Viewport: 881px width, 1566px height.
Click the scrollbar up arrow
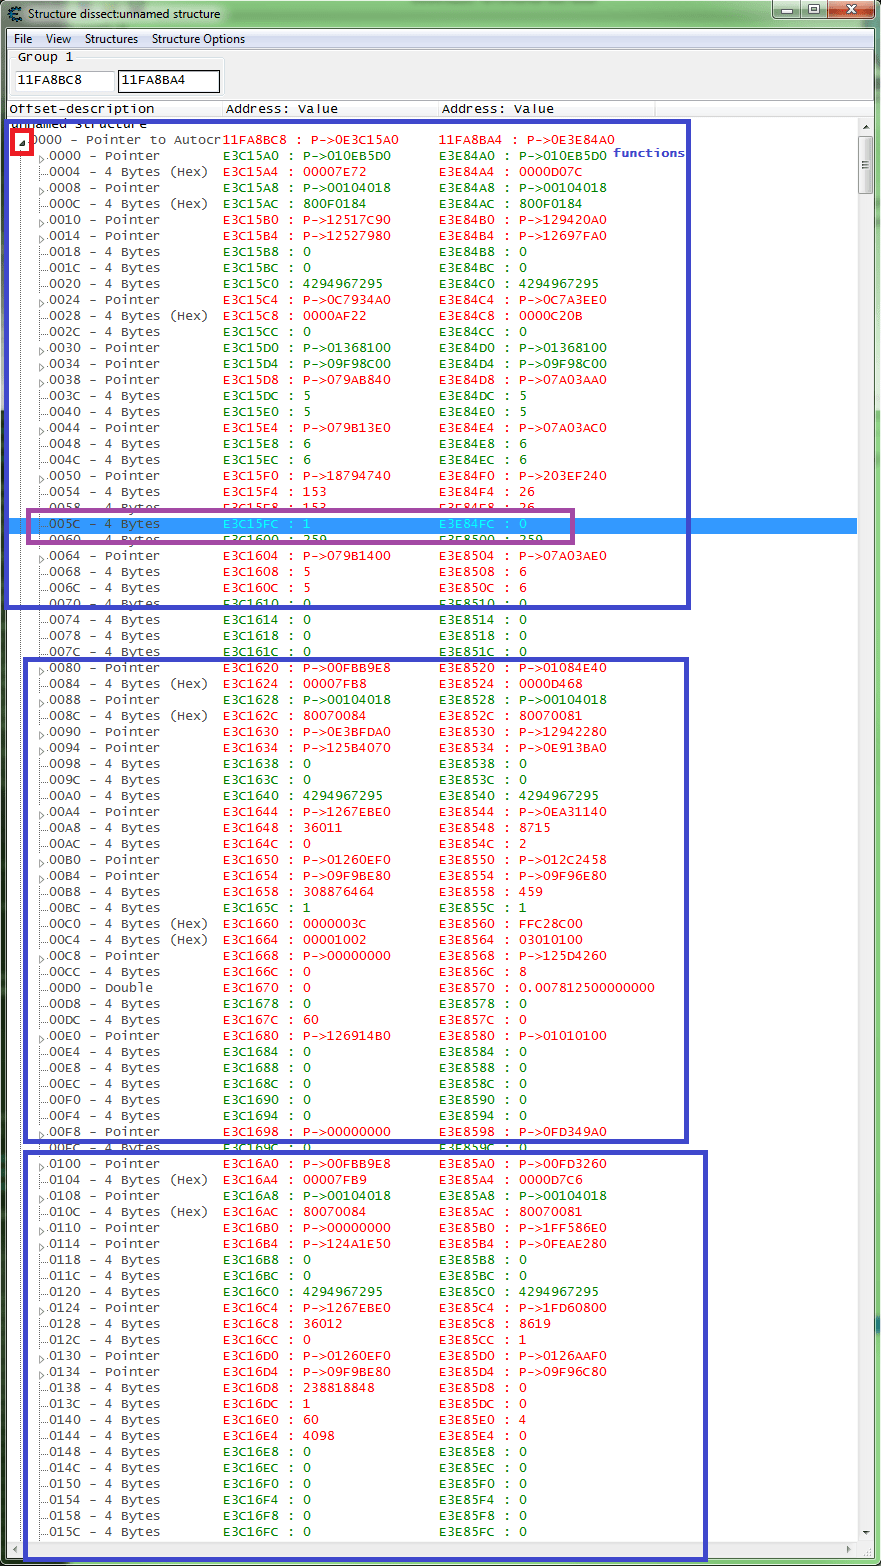pyautogui.click(x=866, y=125)
